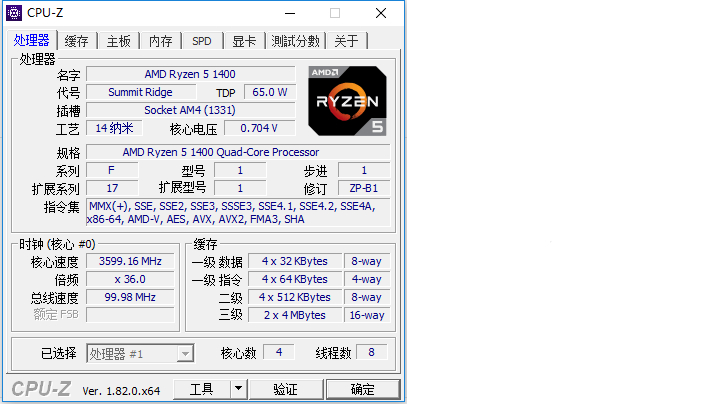Click the core voltage value 0.704 V
718x404 pixels.
point(259,128)
